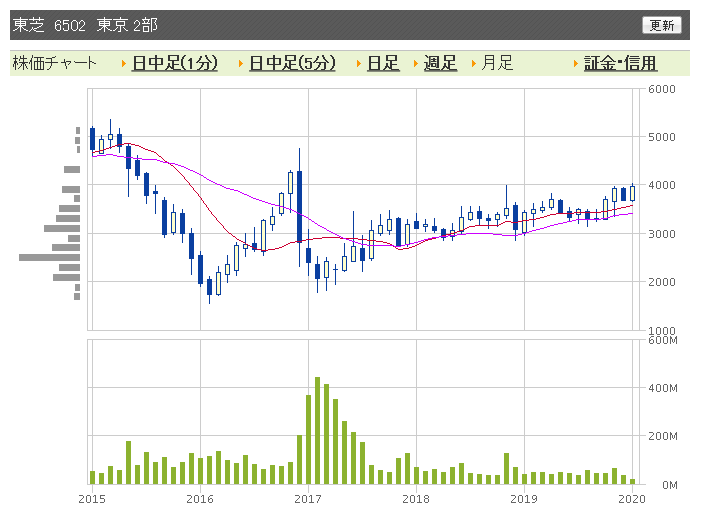The width and height of the screenshot is (701, 521).
Task: Click the longest gray price-distribution bar
Action: (50, 257)
